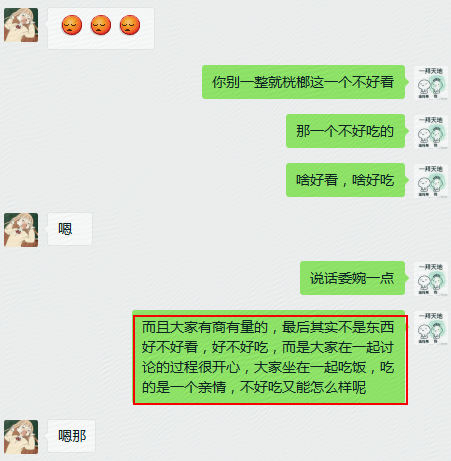
Task: Select the white '嗯' reply bubble
Action: coord(69,229)
